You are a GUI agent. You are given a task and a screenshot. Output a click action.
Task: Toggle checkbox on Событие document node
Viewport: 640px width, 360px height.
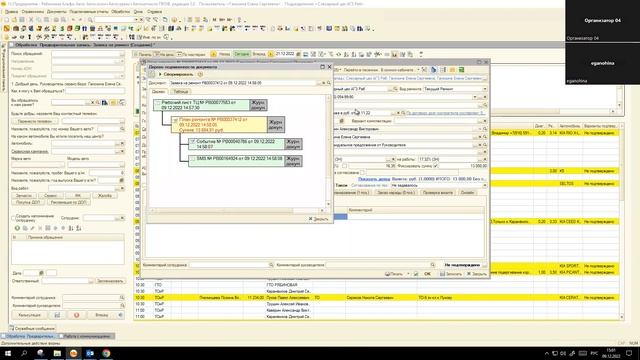[193, 142]
